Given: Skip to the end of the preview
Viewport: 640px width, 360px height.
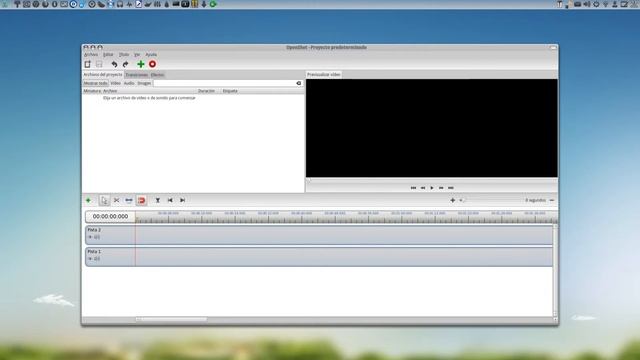Looking at the screenshot, I should (451, 188).
